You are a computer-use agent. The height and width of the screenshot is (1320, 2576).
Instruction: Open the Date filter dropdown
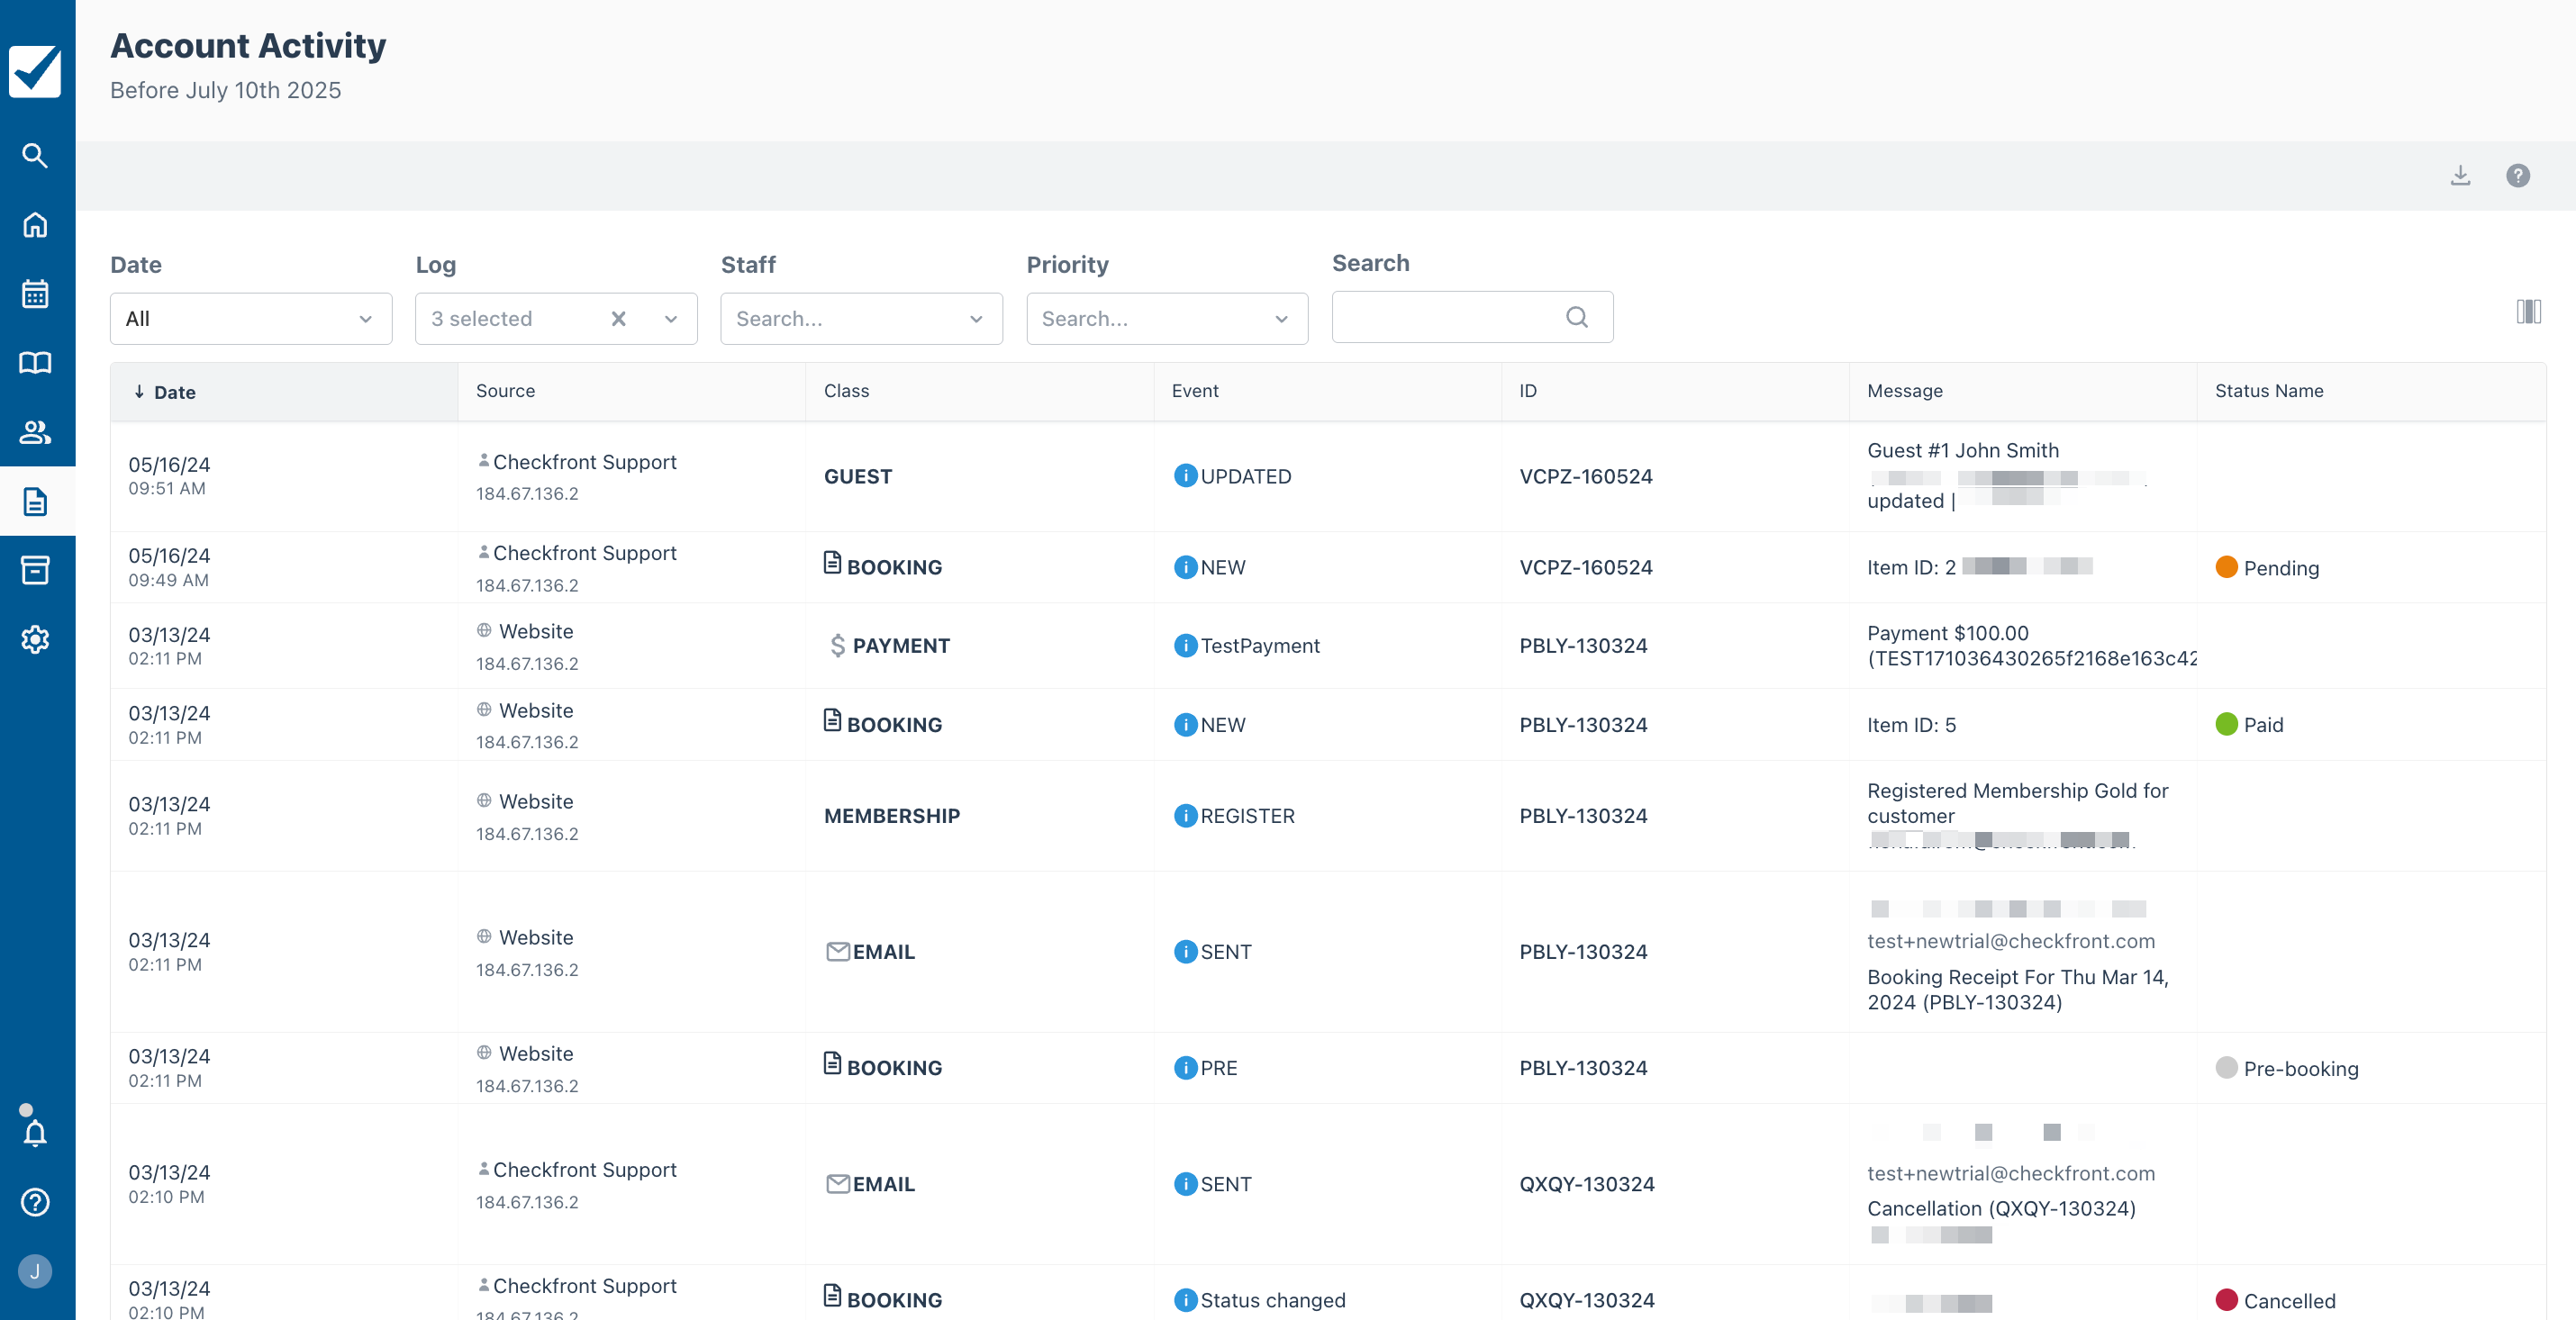[x=251, y=319]
